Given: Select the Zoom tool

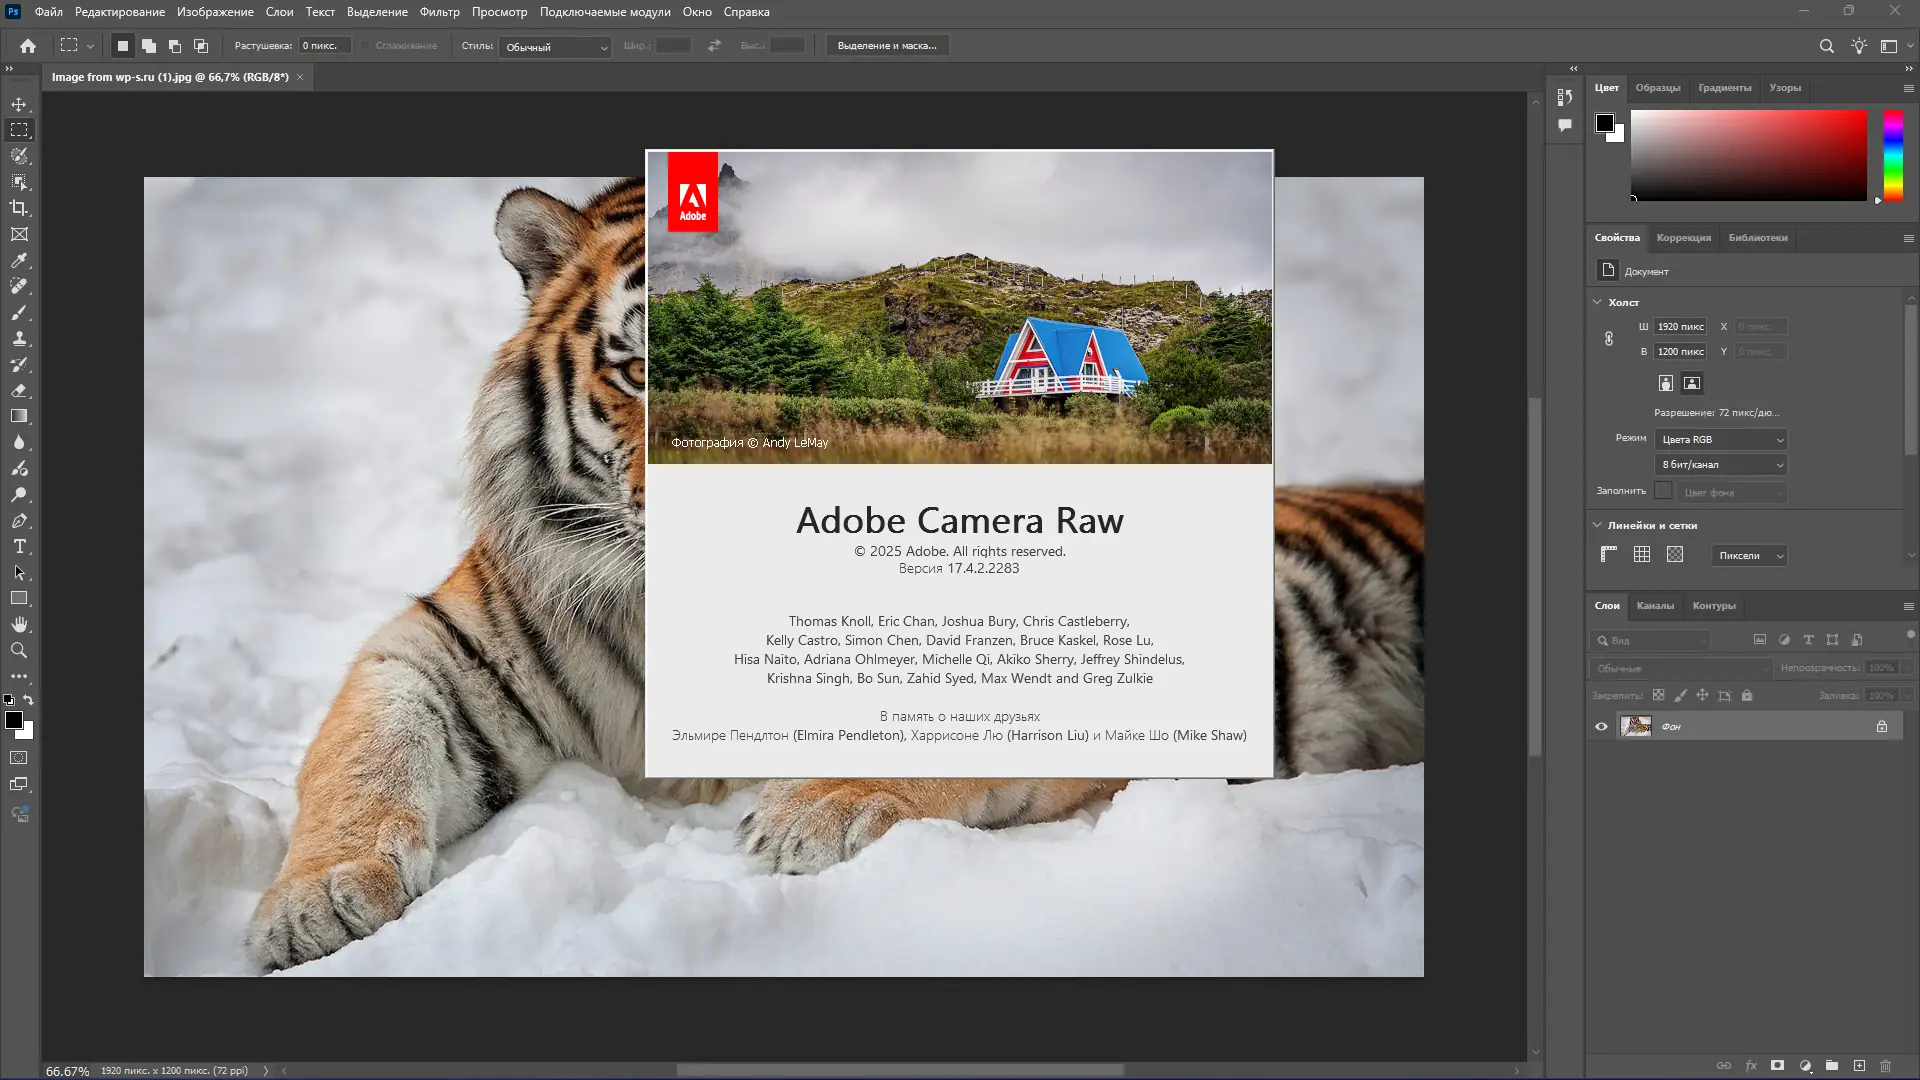Looking at the screenshot, I should 19,650.
